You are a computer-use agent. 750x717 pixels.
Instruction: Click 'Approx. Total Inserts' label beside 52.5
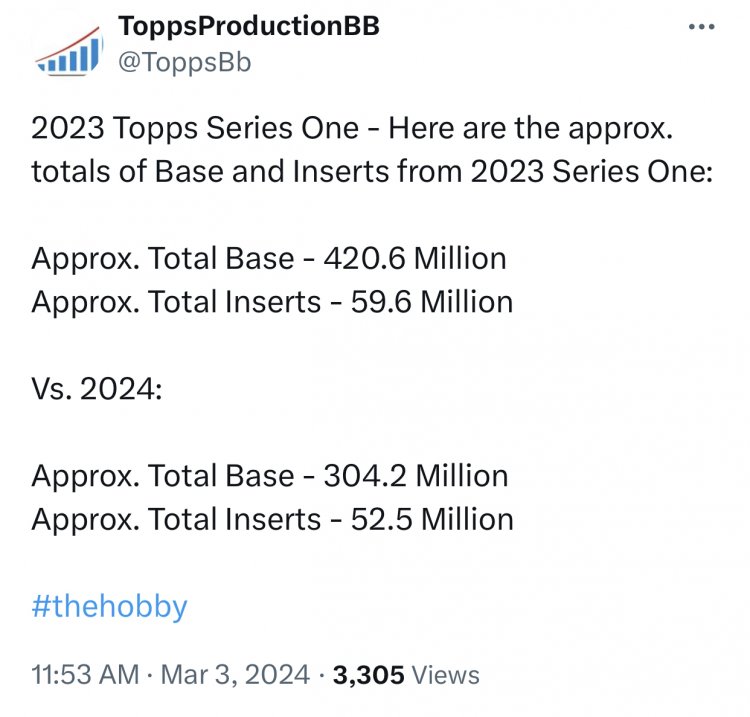click(176, 520)
